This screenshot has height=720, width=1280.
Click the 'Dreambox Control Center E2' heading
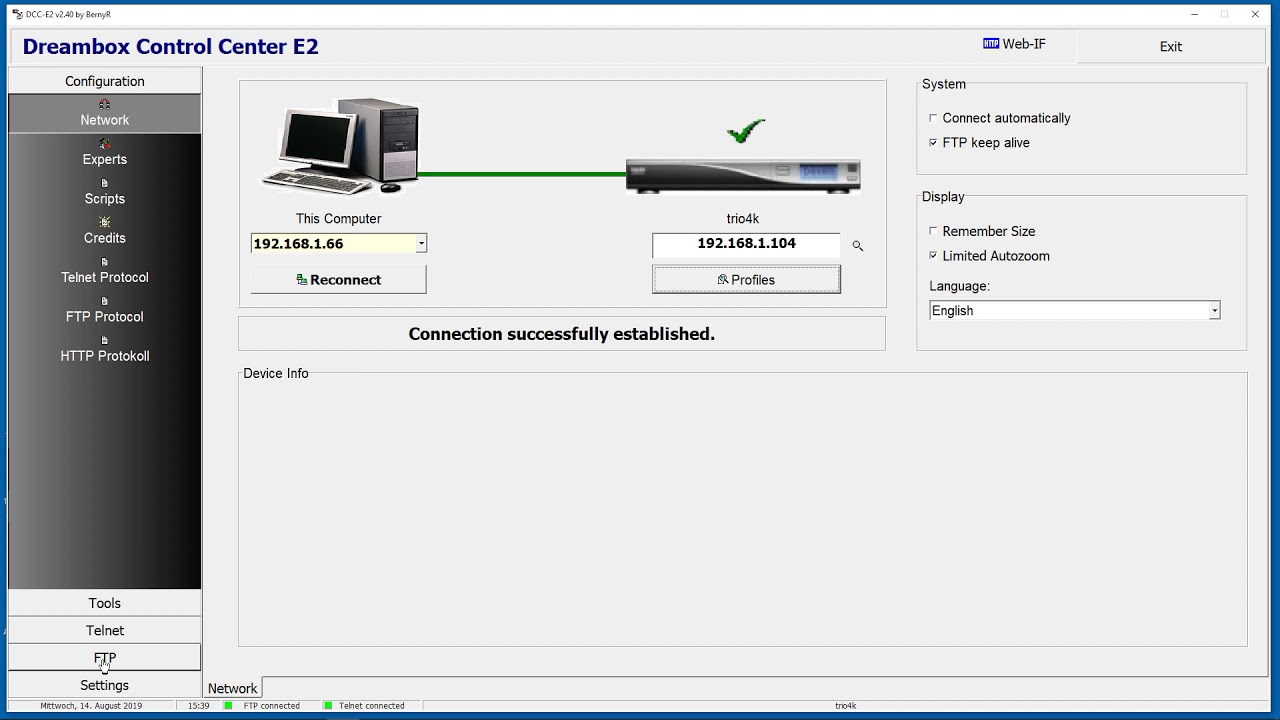tap(170, 47)
